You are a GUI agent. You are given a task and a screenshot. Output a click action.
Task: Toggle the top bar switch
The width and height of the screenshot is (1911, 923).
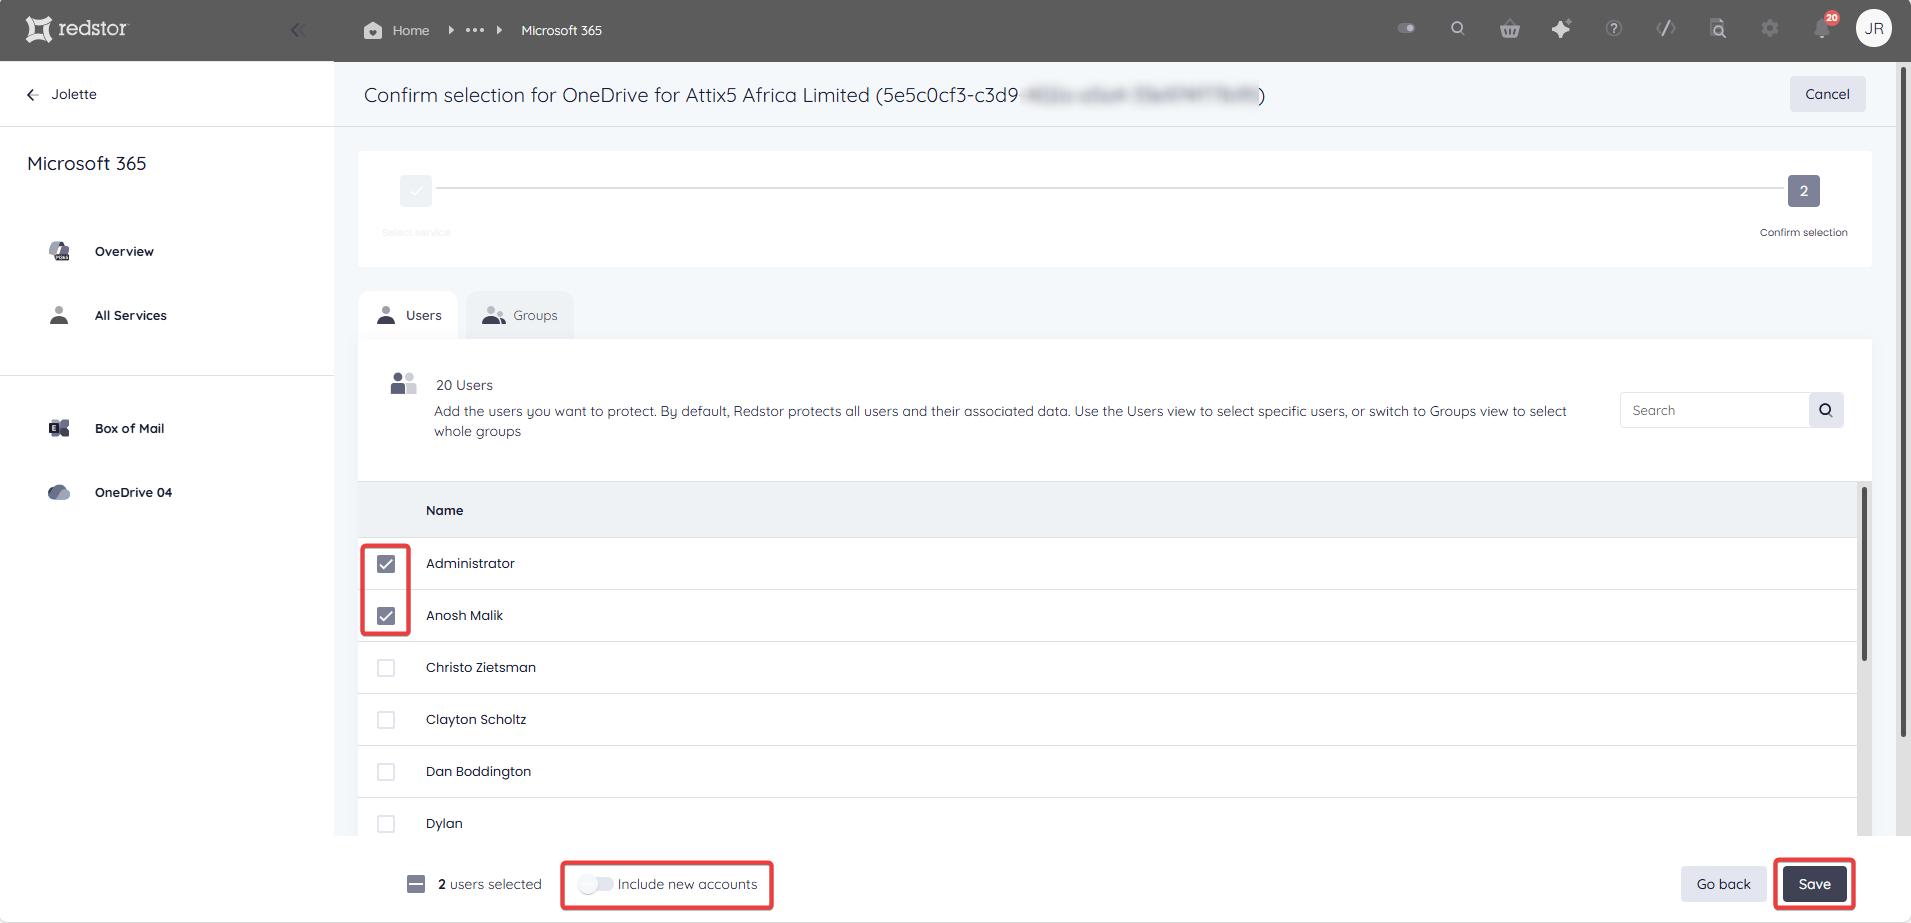pyautogui.click(x=1406, y=28)
